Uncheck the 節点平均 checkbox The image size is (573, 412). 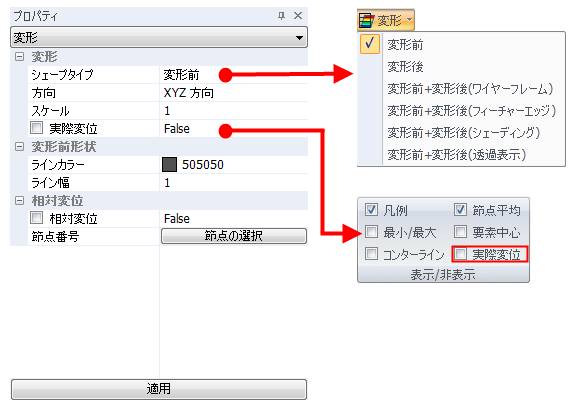(x=460, y=210)
